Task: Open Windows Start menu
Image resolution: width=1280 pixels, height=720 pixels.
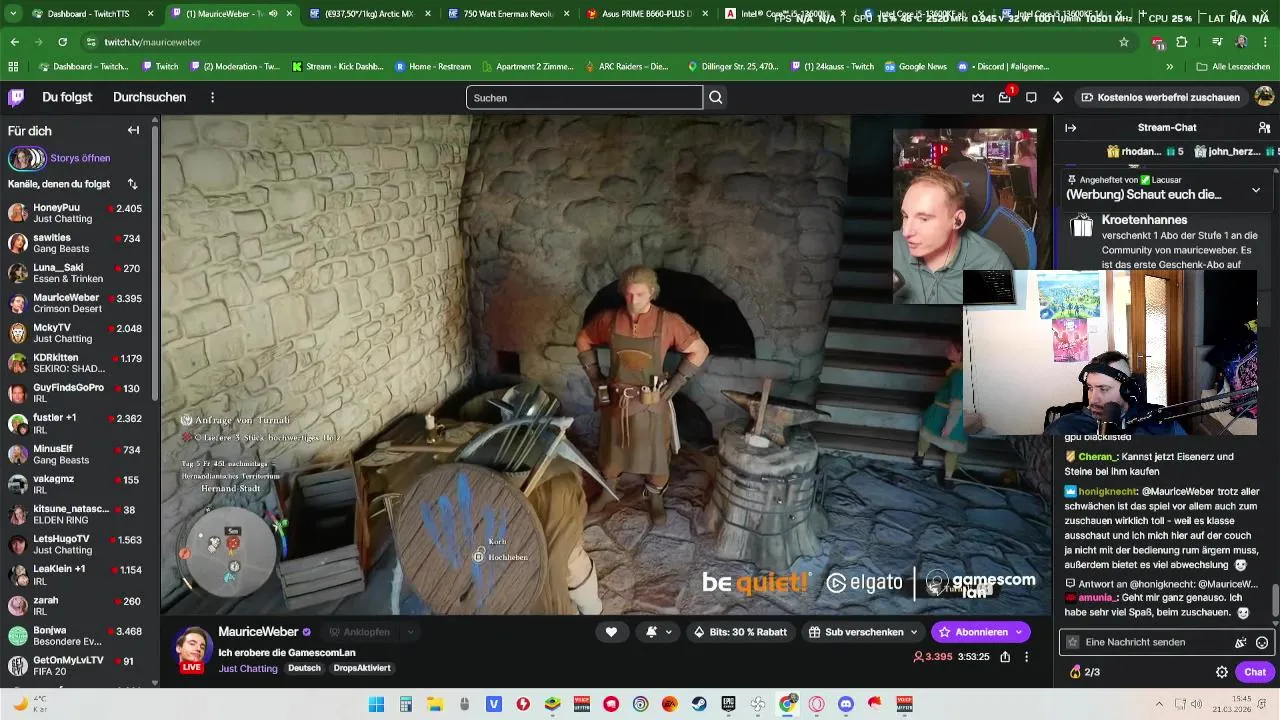Action: pos(376,704)
